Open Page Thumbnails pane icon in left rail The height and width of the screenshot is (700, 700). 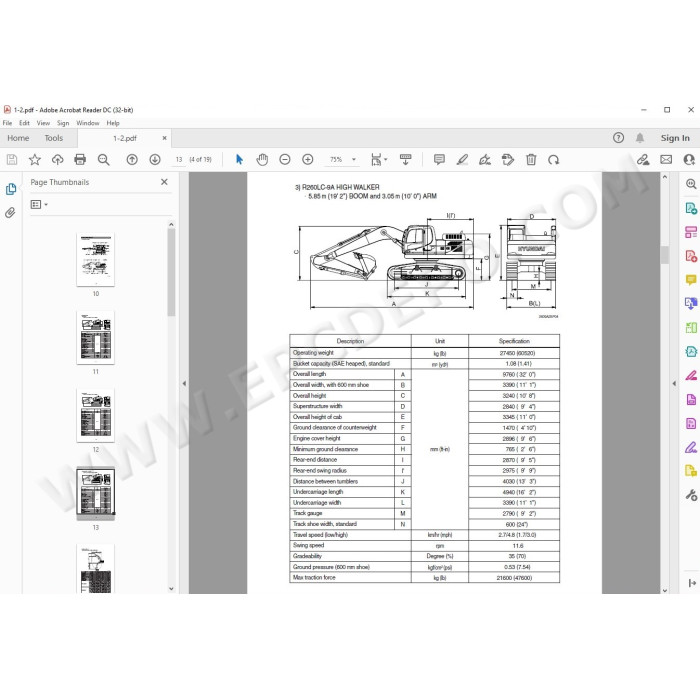coord(11,189)
